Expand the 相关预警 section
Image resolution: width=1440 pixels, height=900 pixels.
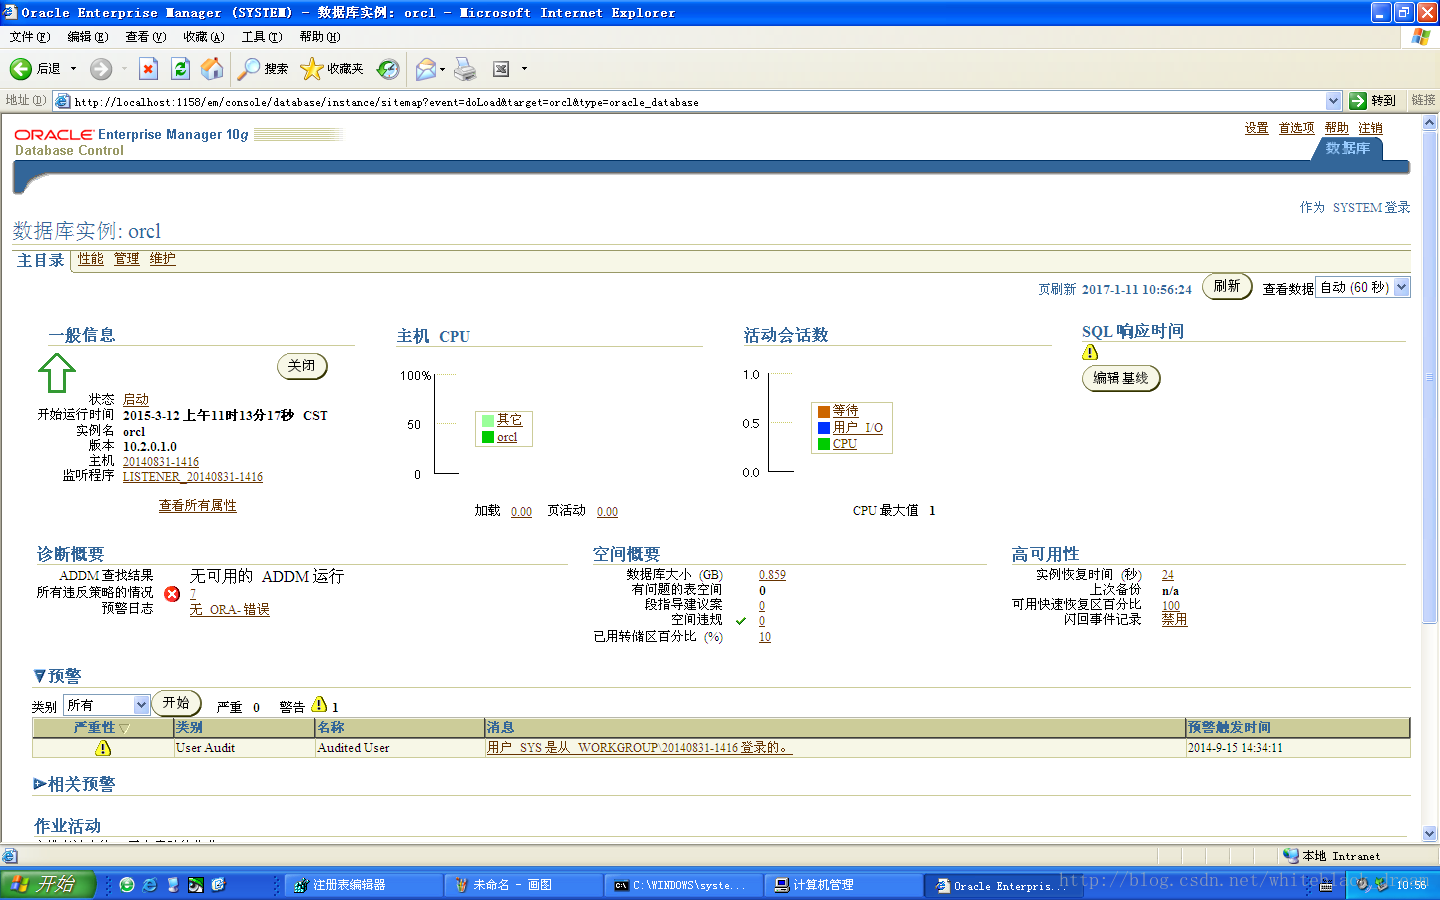pyautogui.click(x=40, y=784)
